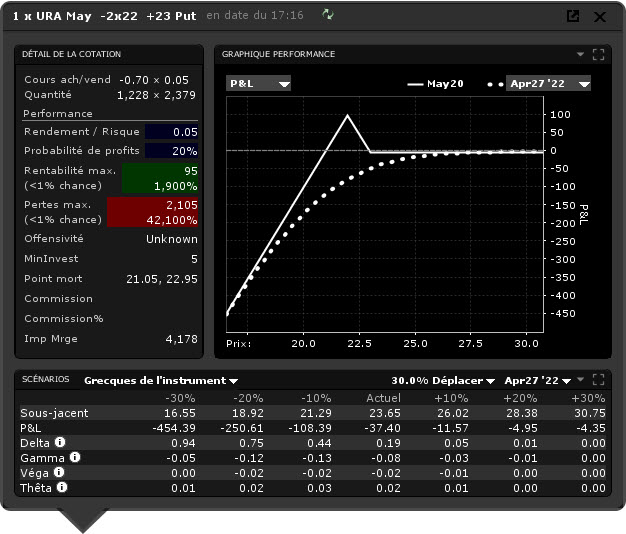Close the URA May put strategy panel
This screenshot has height=534, width=626.
pos(600,16)
